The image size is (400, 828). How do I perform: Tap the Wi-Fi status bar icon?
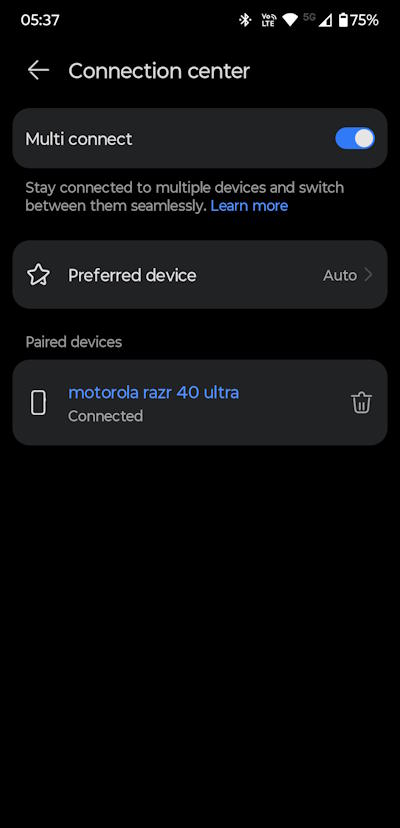(x=290, y=20)
